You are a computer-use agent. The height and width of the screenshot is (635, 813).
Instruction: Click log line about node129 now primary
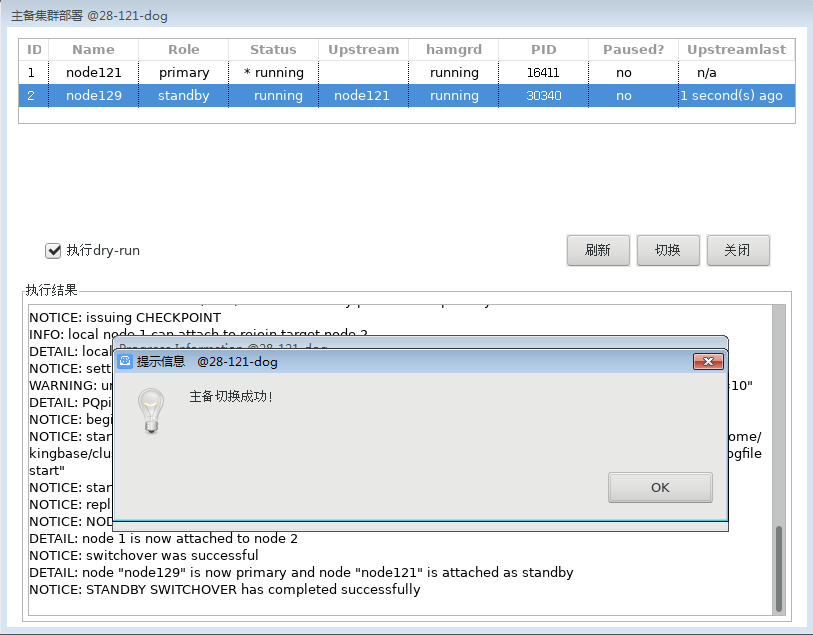click(x=301, y=572)
